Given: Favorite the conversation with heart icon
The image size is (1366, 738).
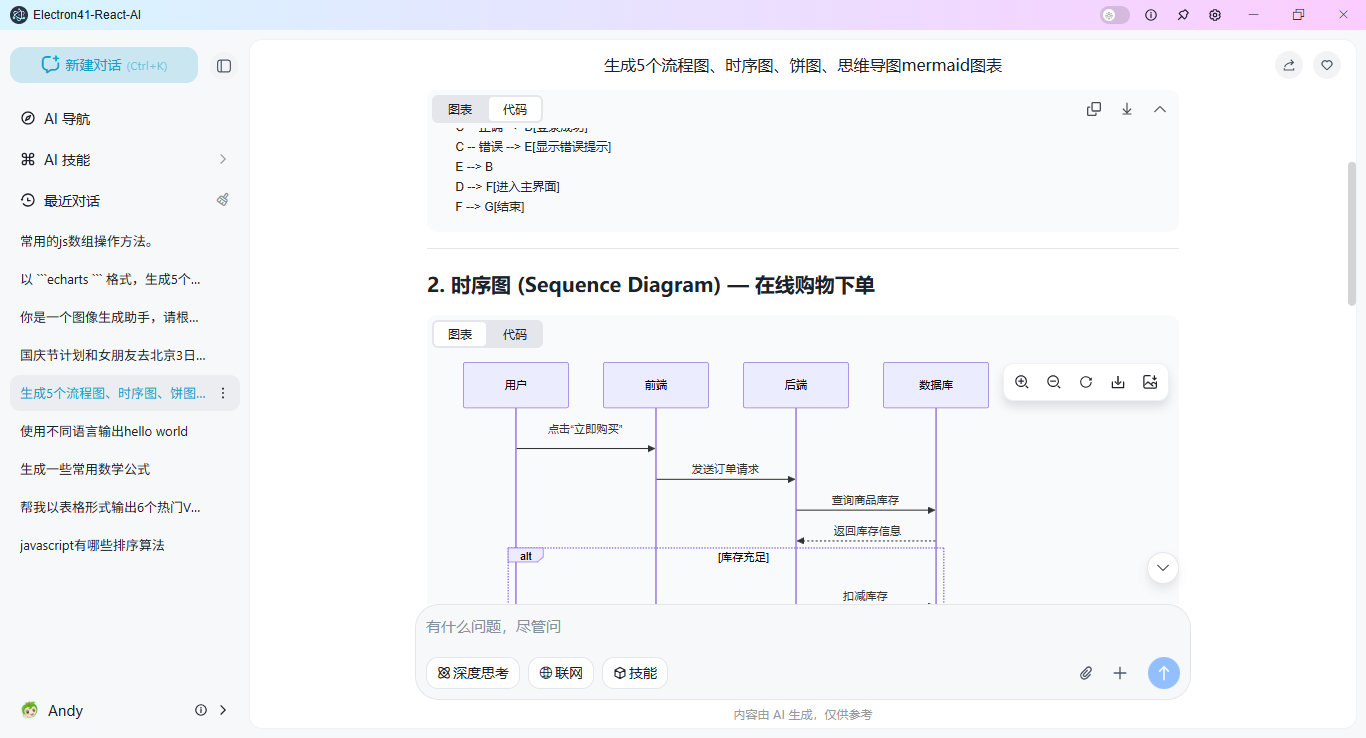Looking at the screenshot, I should (1327, 65).
